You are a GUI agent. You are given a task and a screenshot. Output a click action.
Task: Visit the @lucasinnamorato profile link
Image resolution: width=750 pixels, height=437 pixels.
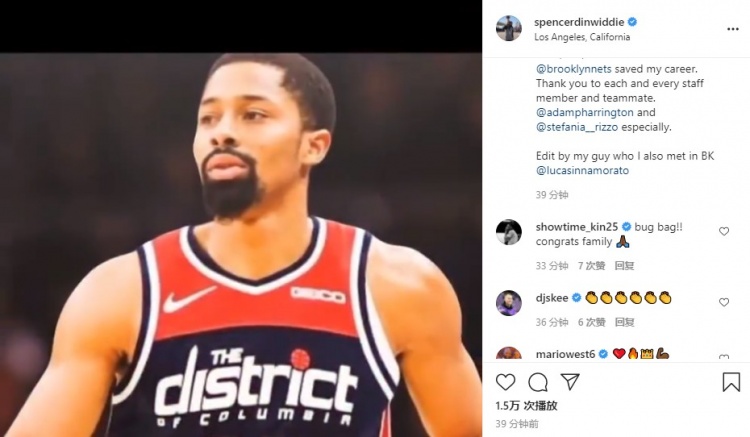coord(582,171)
